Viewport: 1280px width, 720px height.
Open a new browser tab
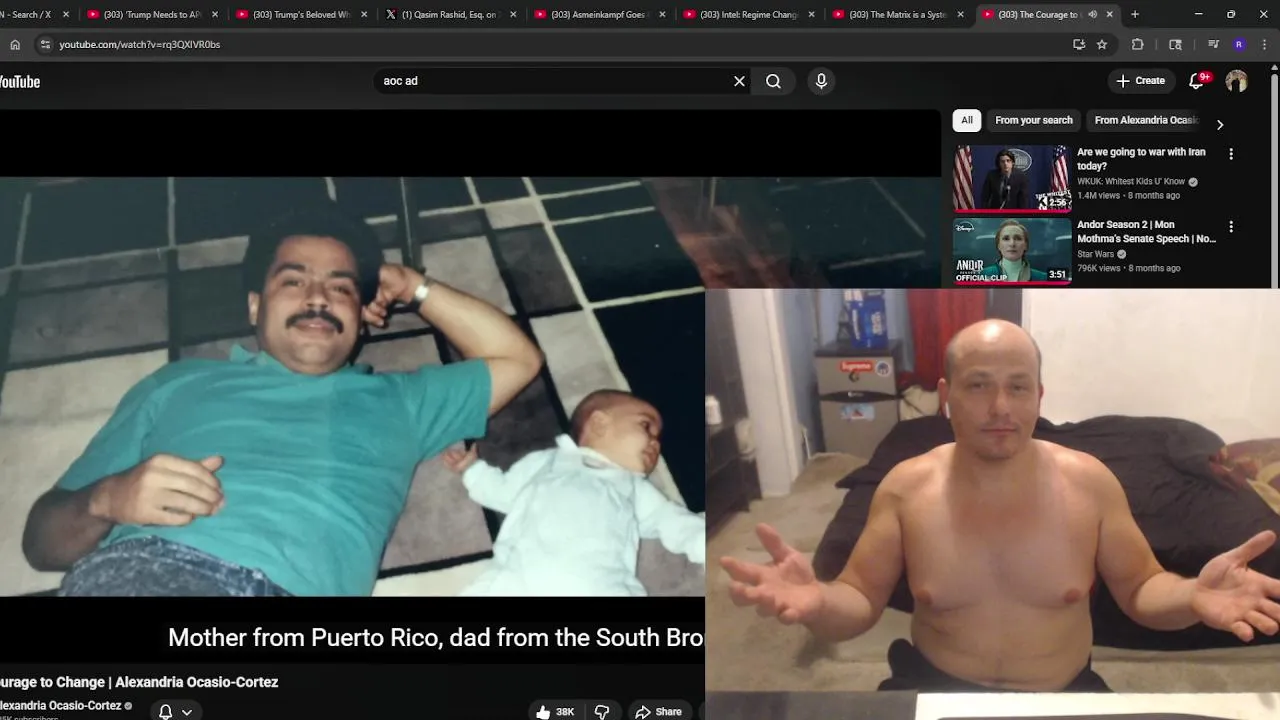[x=1135, y=15]
